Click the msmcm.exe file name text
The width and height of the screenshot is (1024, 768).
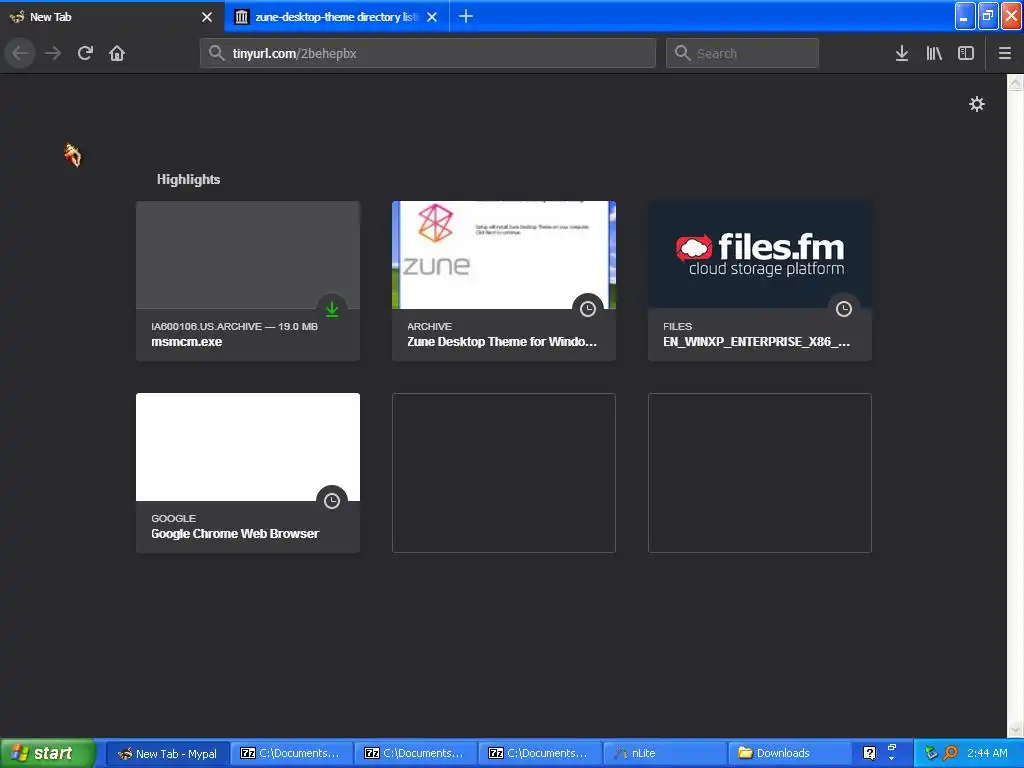pyautogui.click(x=187, y=342)
